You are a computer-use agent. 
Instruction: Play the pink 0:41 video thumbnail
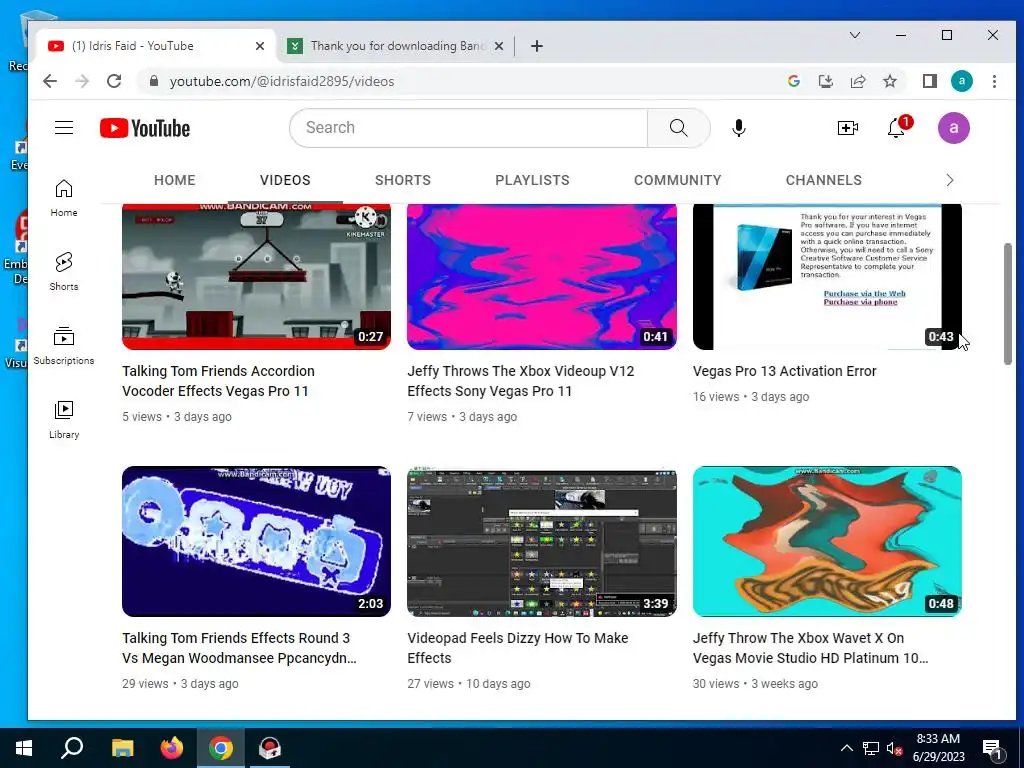pyautogui.click(x=541, y=277)
